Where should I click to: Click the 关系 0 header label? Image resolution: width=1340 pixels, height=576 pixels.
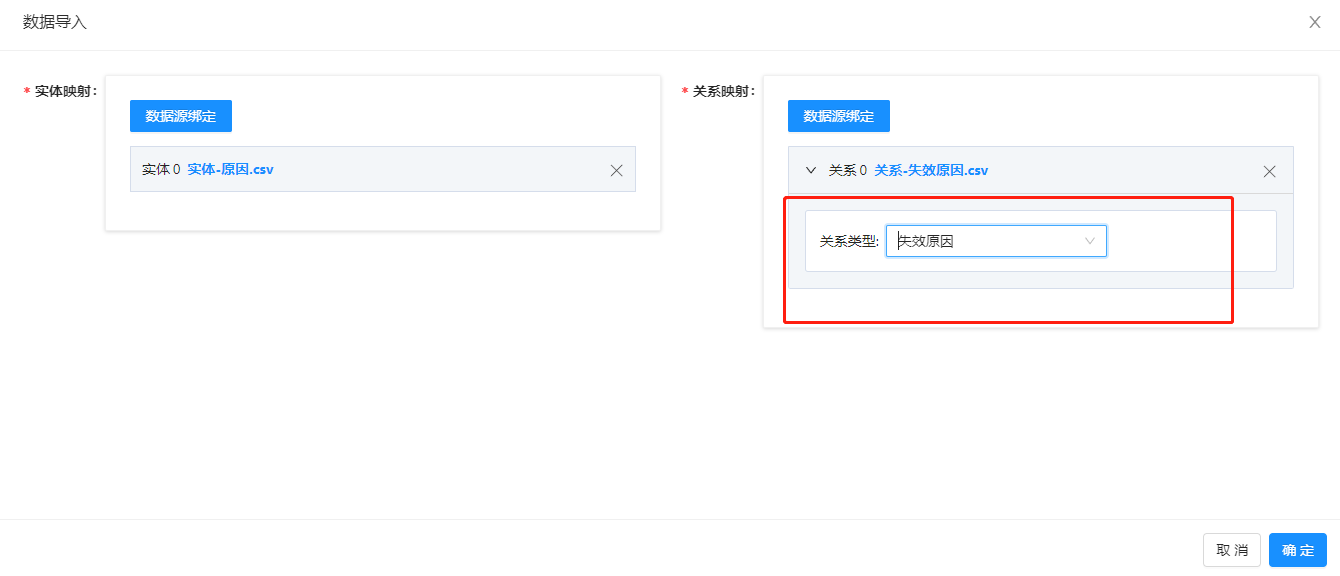[848, 171]
